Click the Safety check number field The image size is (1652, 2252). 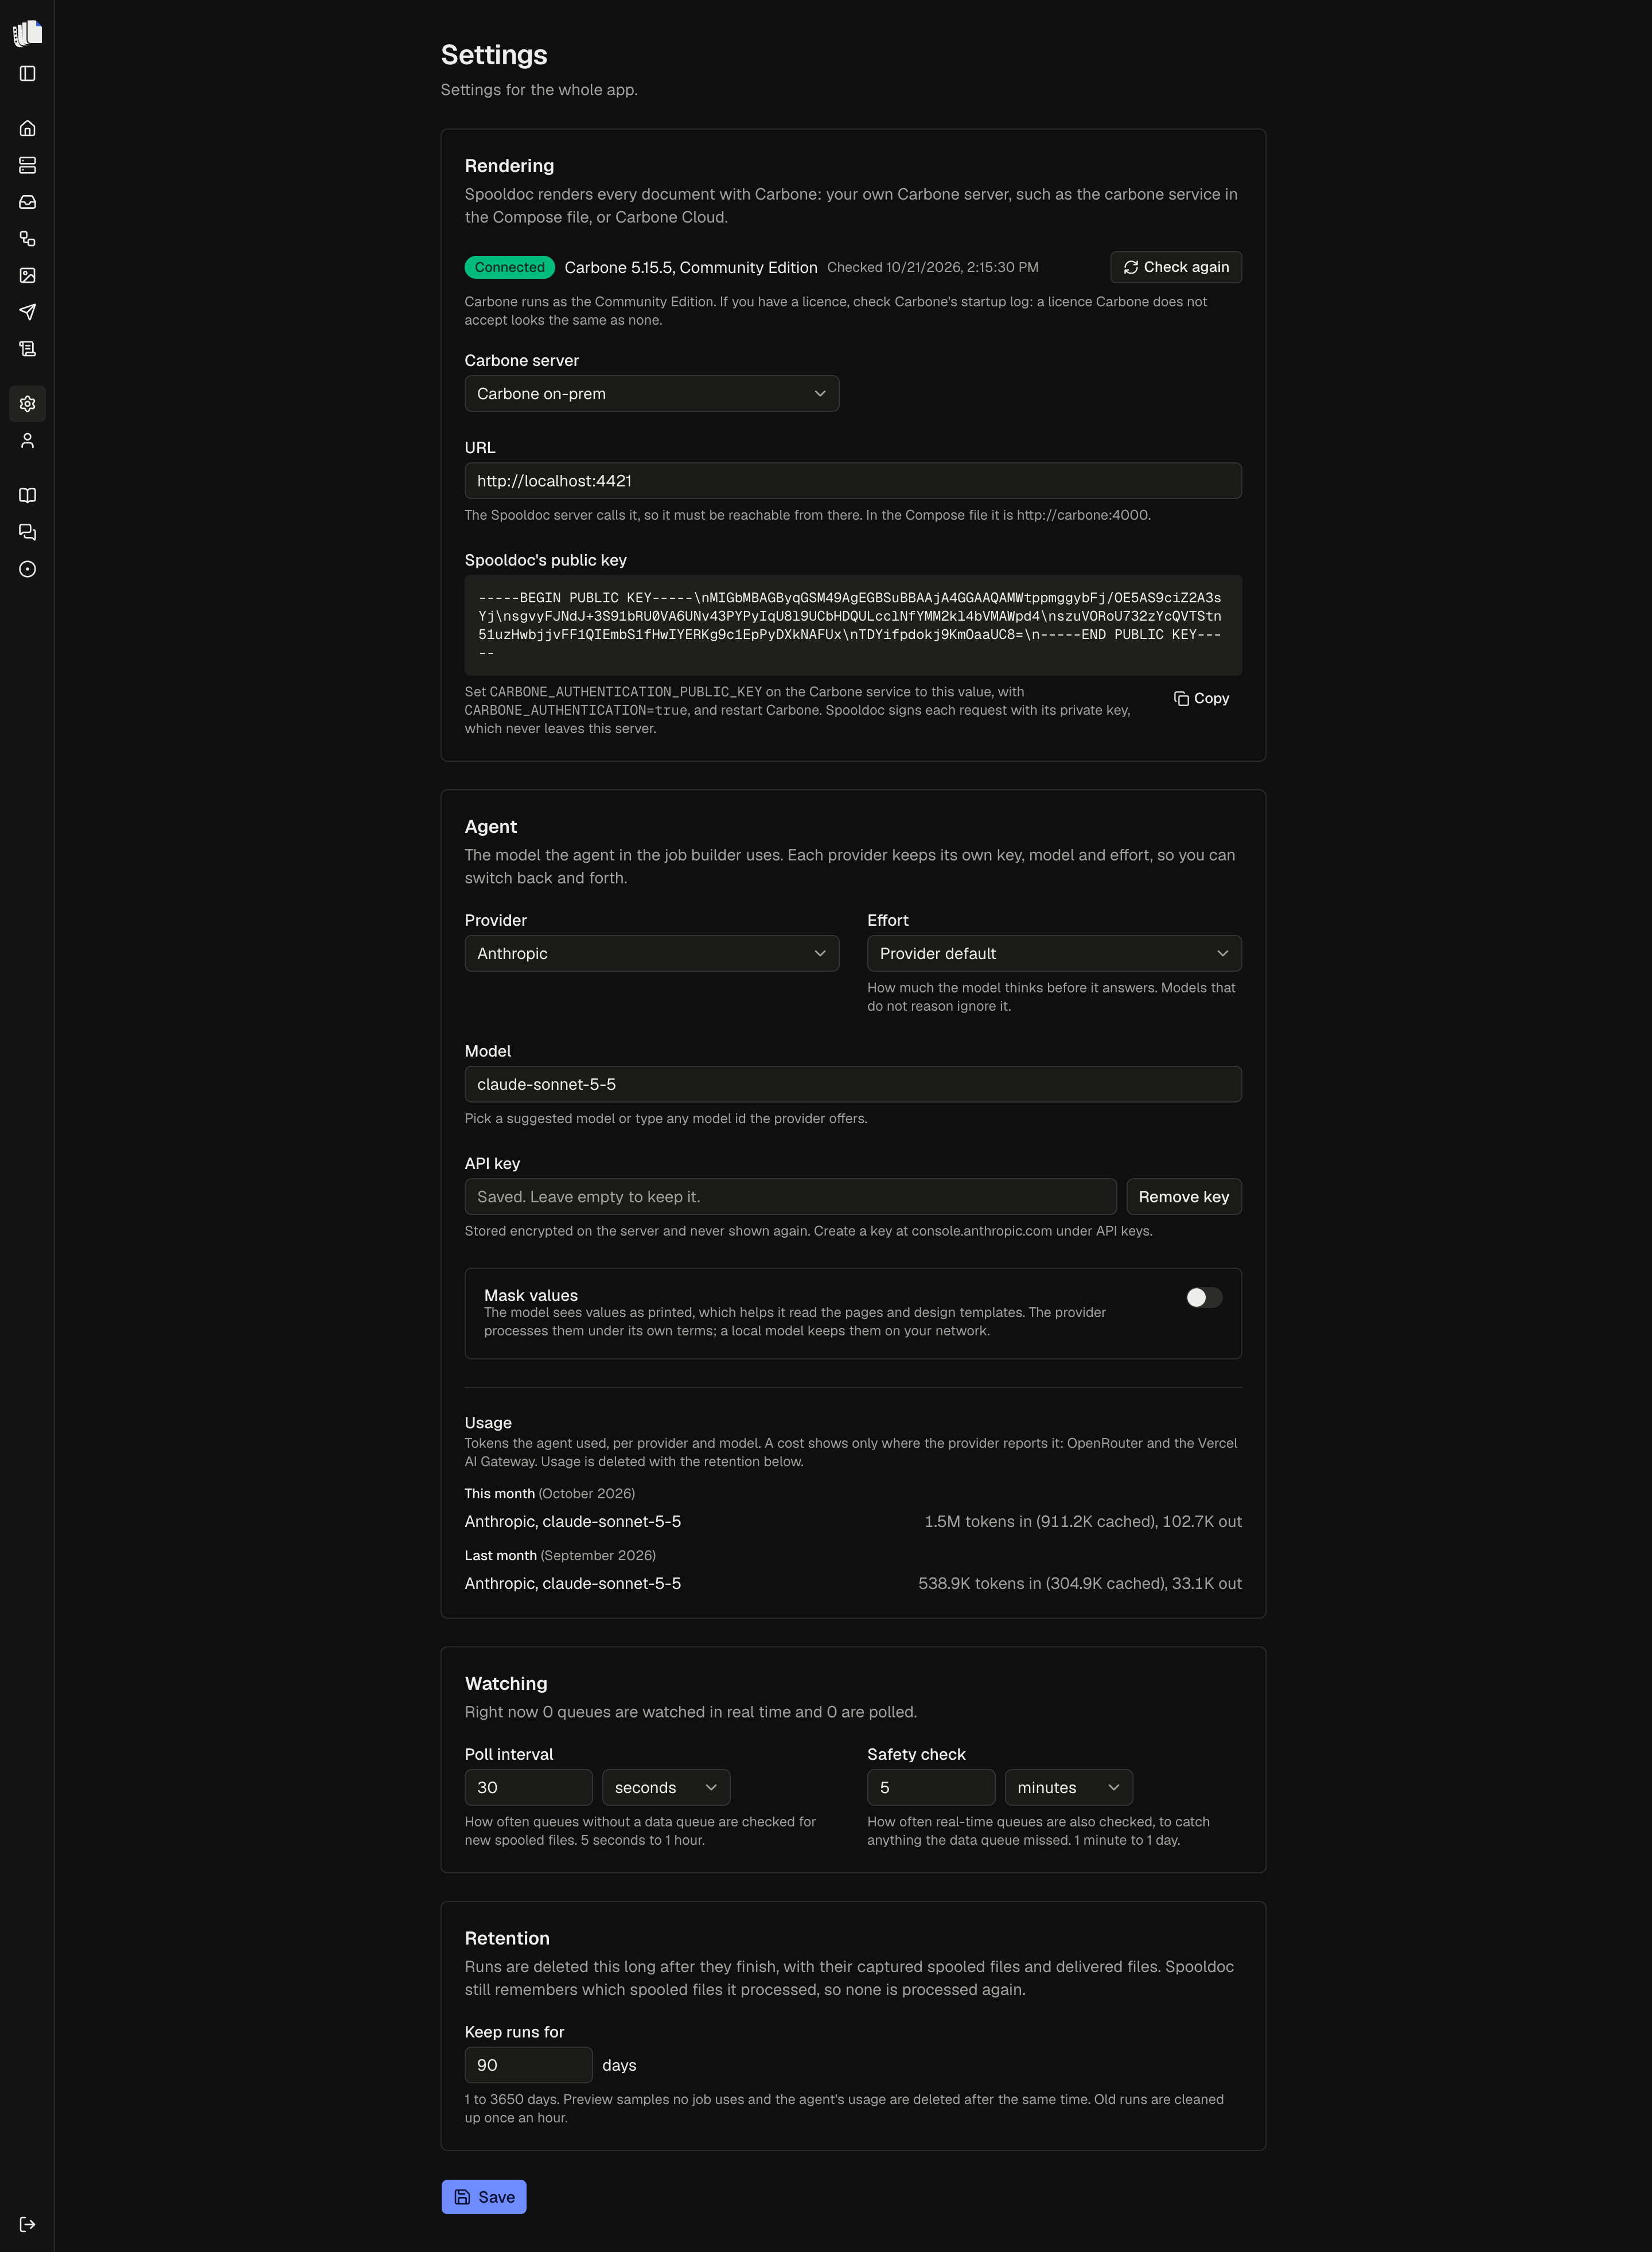[x=931, y=1788]
